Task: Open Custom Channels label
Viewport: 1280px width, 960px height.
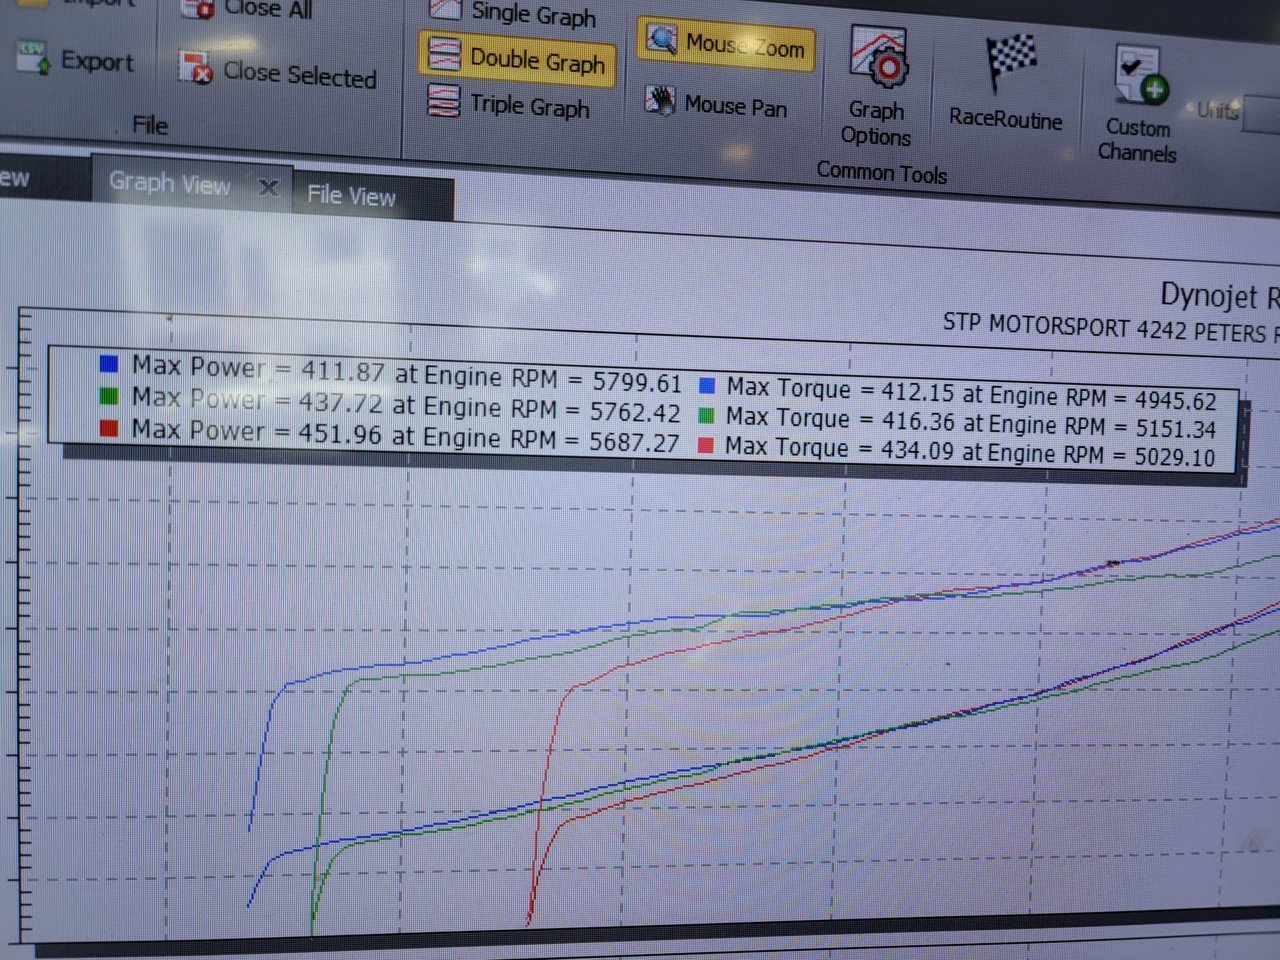Action: tap(1137, 141)
